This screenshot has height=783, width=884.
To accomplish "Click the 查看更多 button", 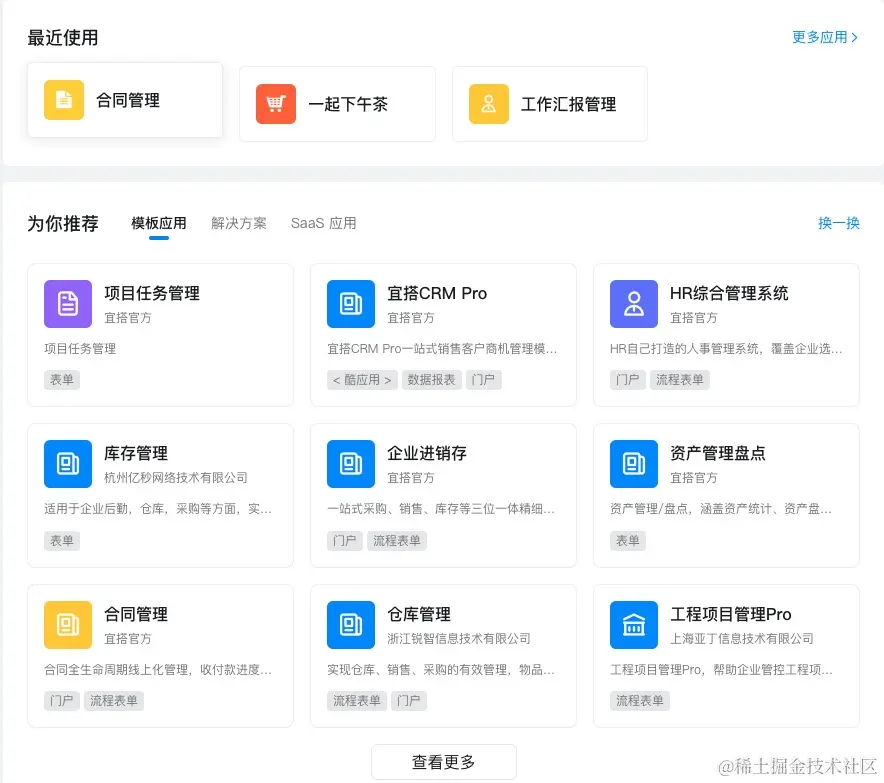I will coord(444,762).
